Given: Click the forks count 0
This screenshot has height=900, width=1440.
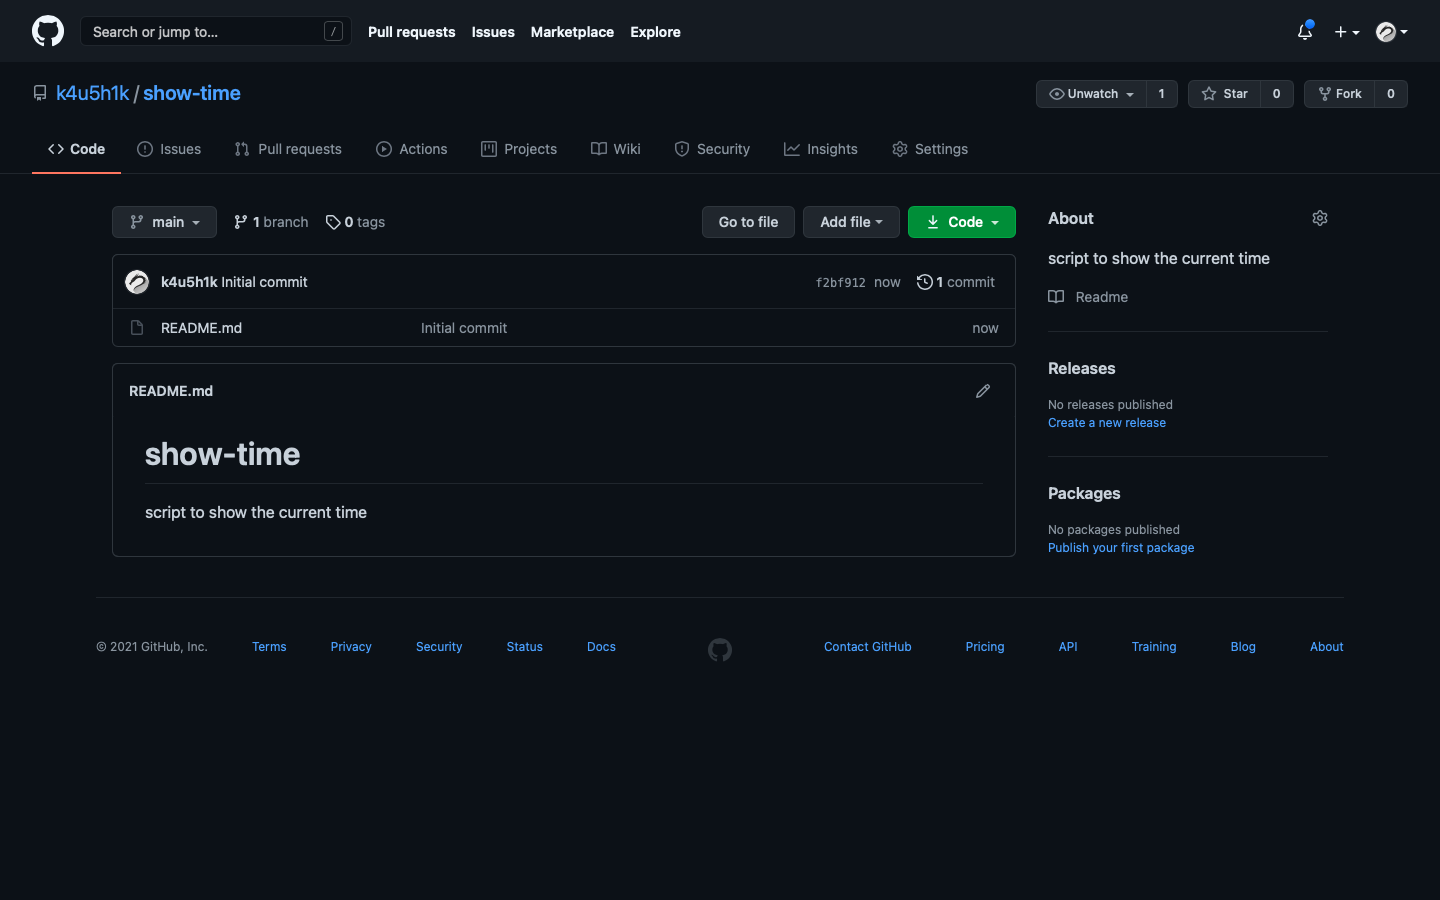Looking at the screenshot, I should (x=1391, y=94).
